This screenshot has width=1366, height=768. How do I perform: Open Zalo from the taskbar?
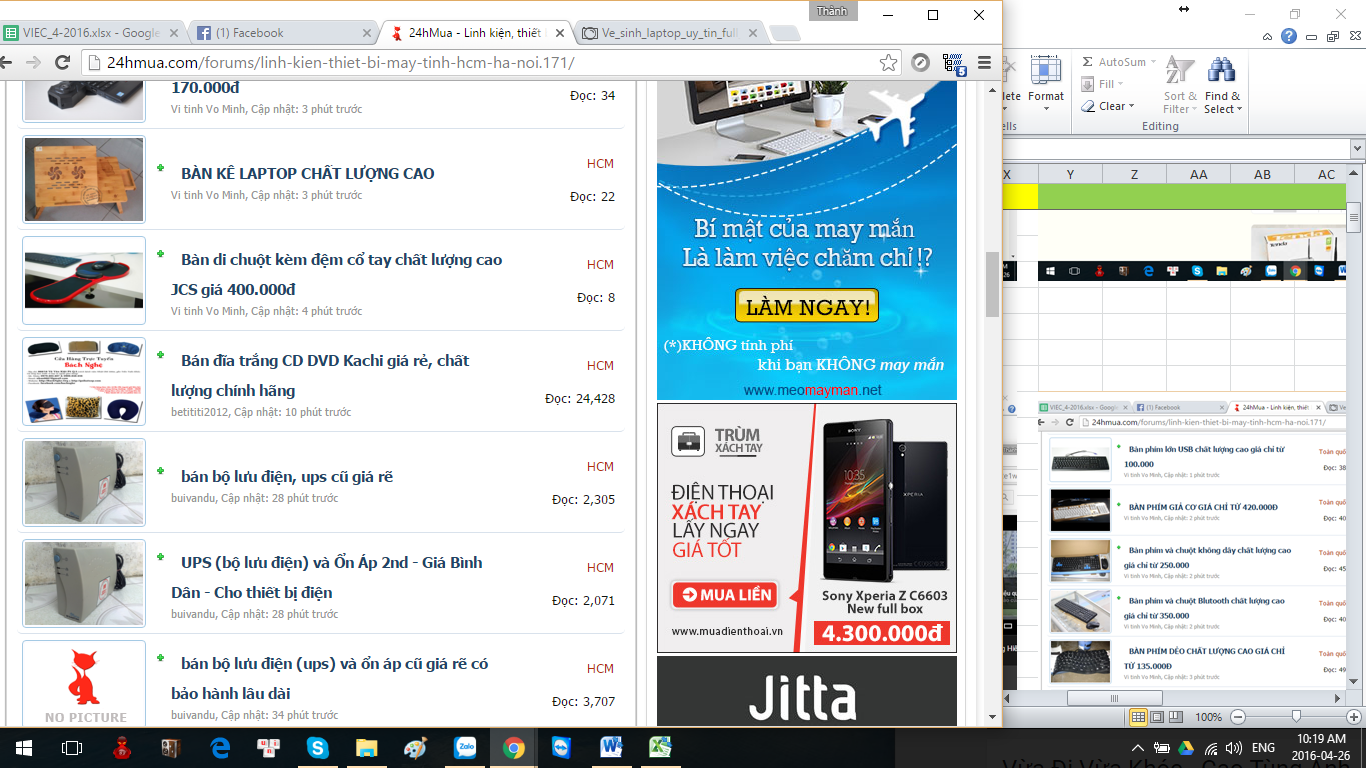(x=465, y=748)
